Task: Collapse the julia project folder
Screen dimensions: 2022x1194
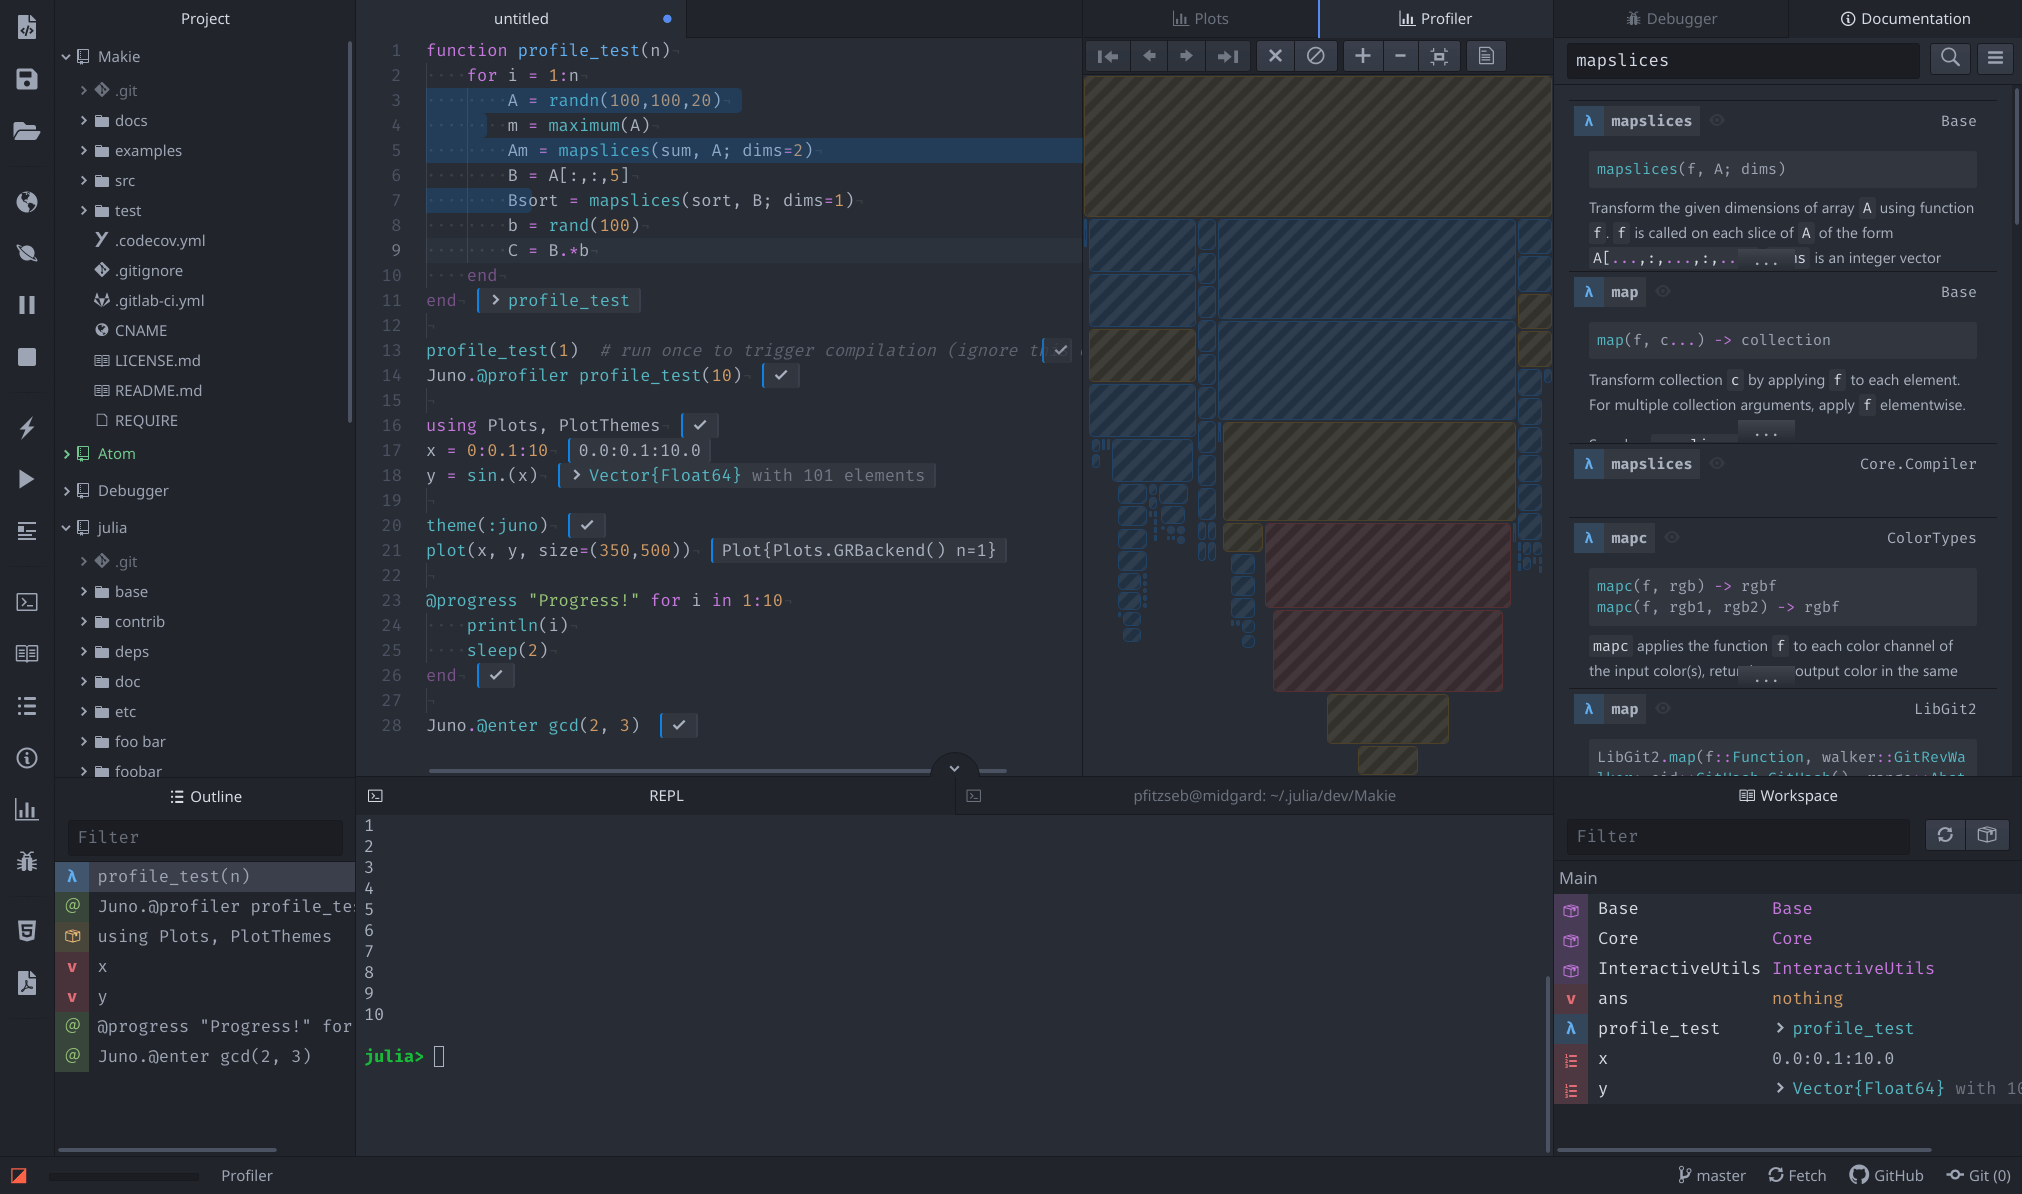Action: point(66,527)
